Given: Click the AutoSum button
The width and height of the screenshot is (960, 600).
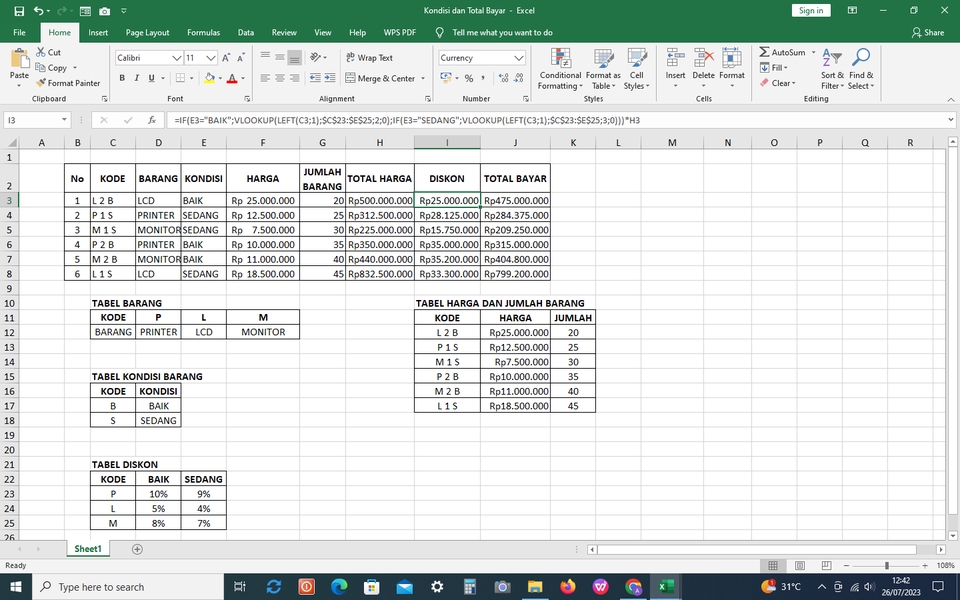Looking at the screenshot, I should (x=782, y=52).
